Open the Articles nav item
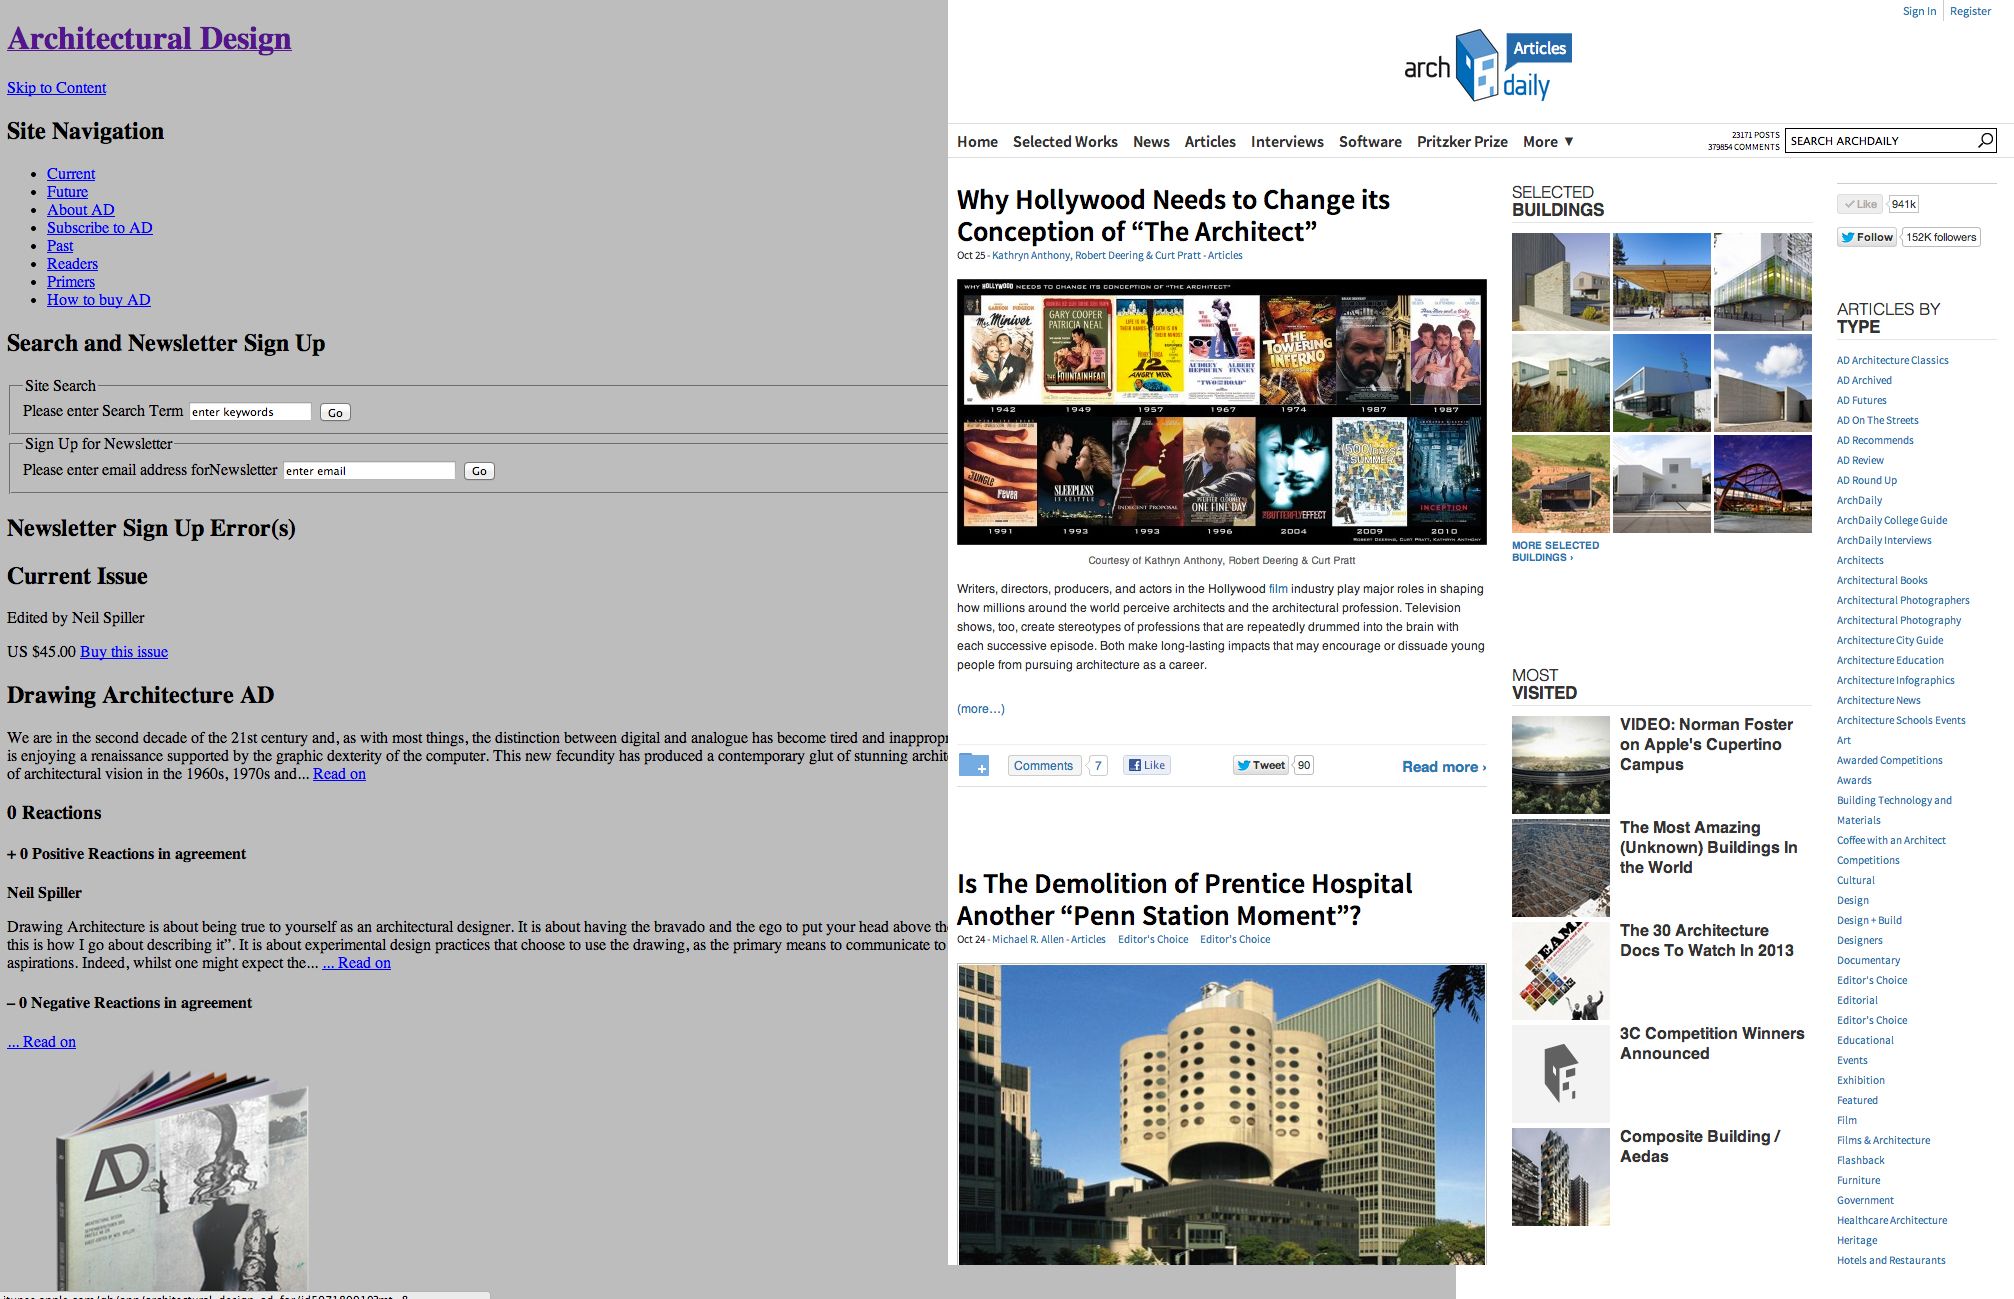 coord(1210,142)
